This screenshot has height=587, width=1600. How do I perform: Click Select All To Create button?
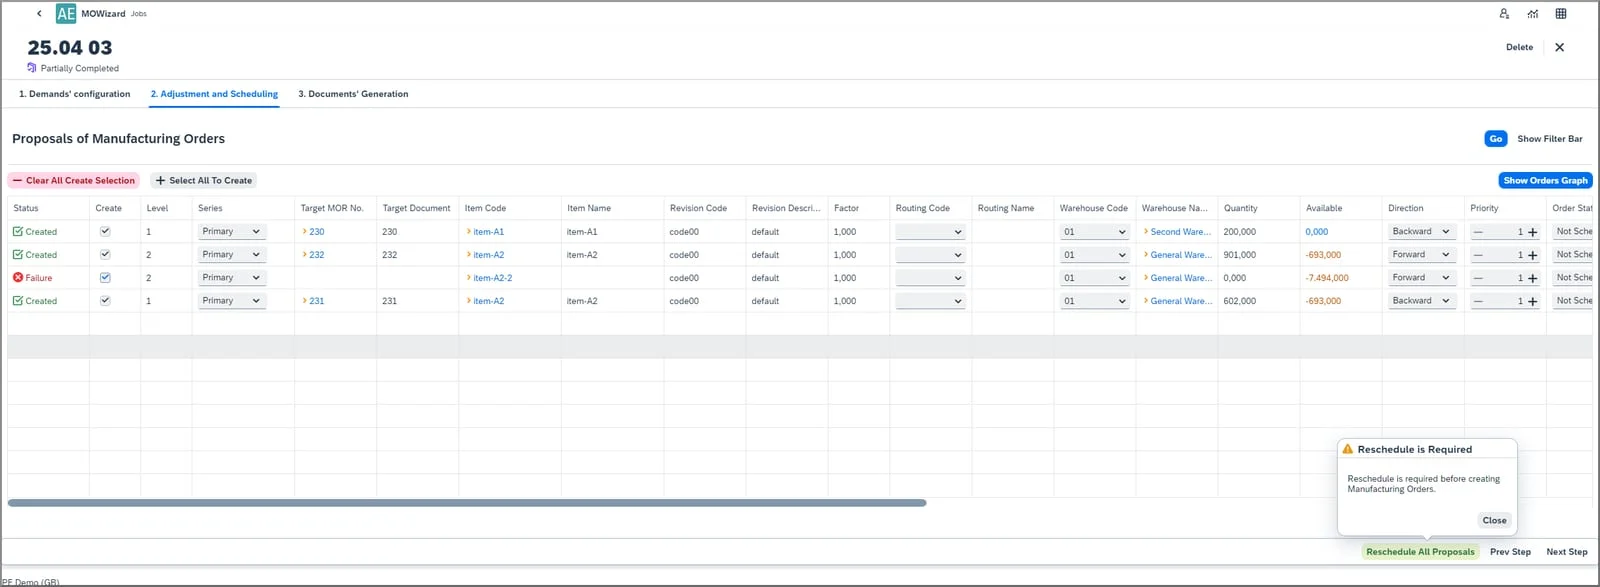click(x=204, y=181)
